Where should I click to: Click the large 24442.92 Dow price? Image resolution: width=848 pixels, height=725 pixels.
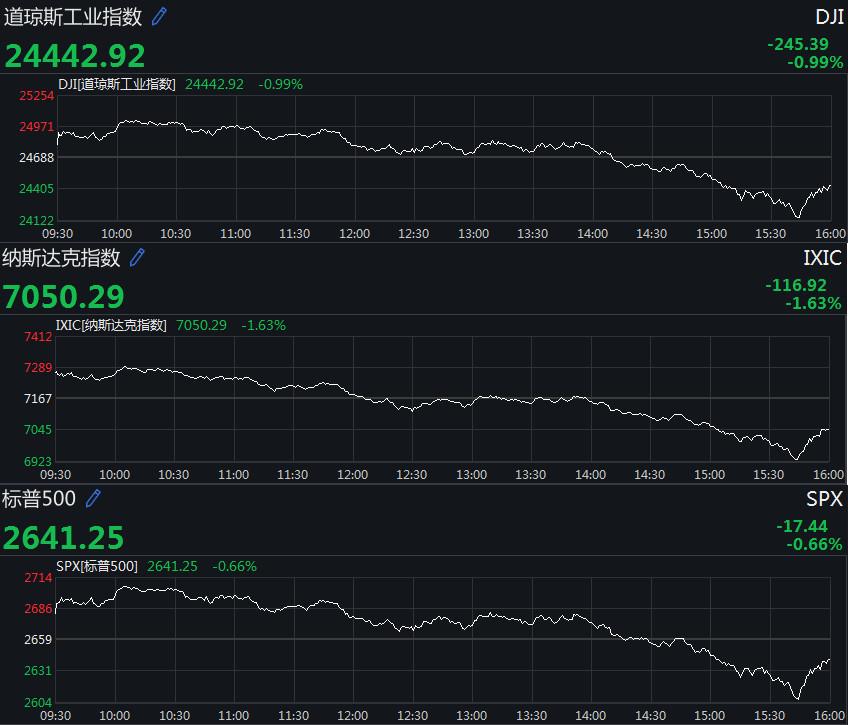pyautogui.click(x=75, y=55)
